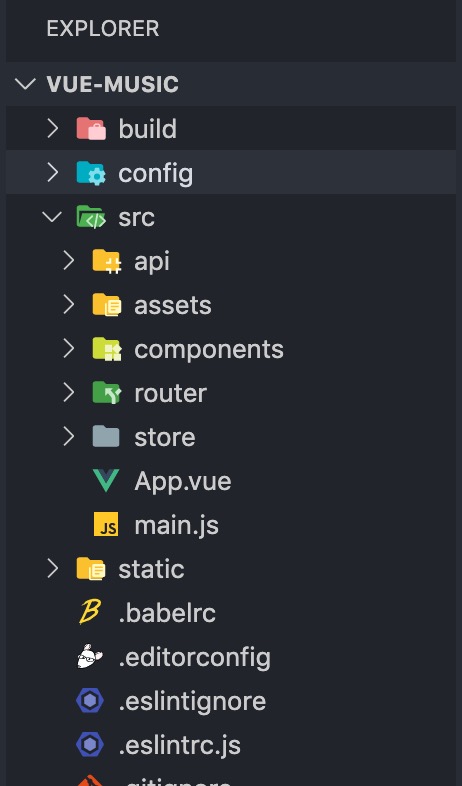This screenshot has height=786, width=462.
Task: Click the editorconfig mouse icon
Action: point(90,656)
